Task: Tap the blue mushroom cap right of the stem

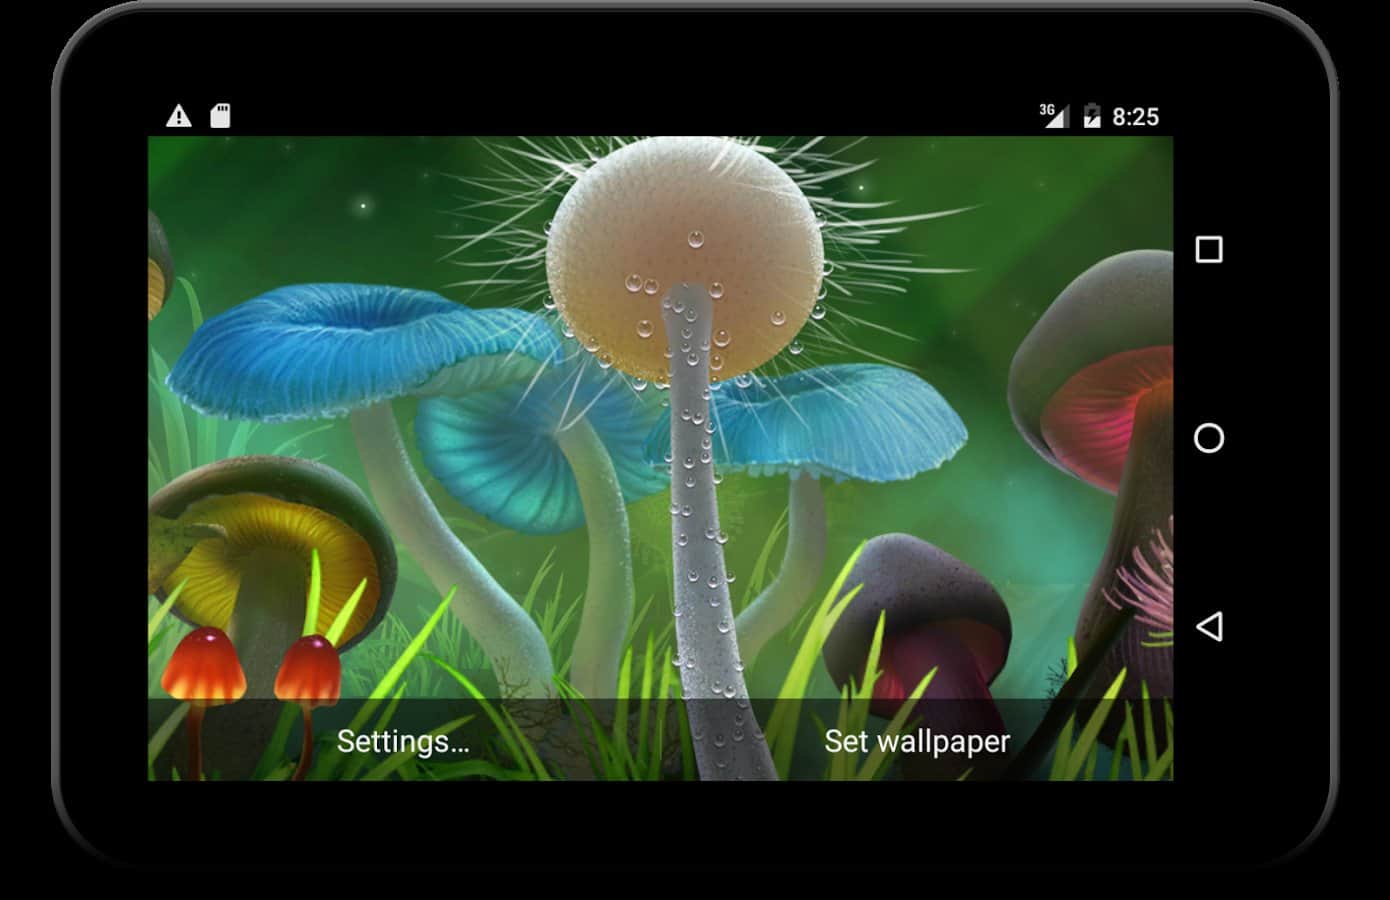Action: [850, 415]
